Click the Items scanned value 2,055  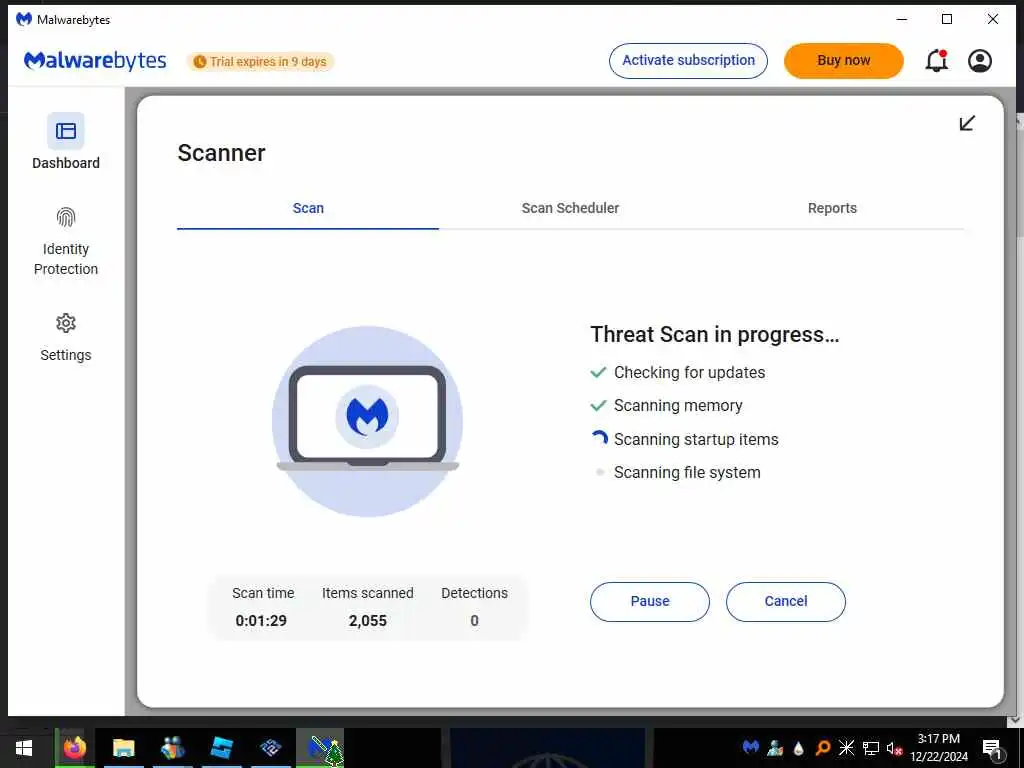pos(368,620)
